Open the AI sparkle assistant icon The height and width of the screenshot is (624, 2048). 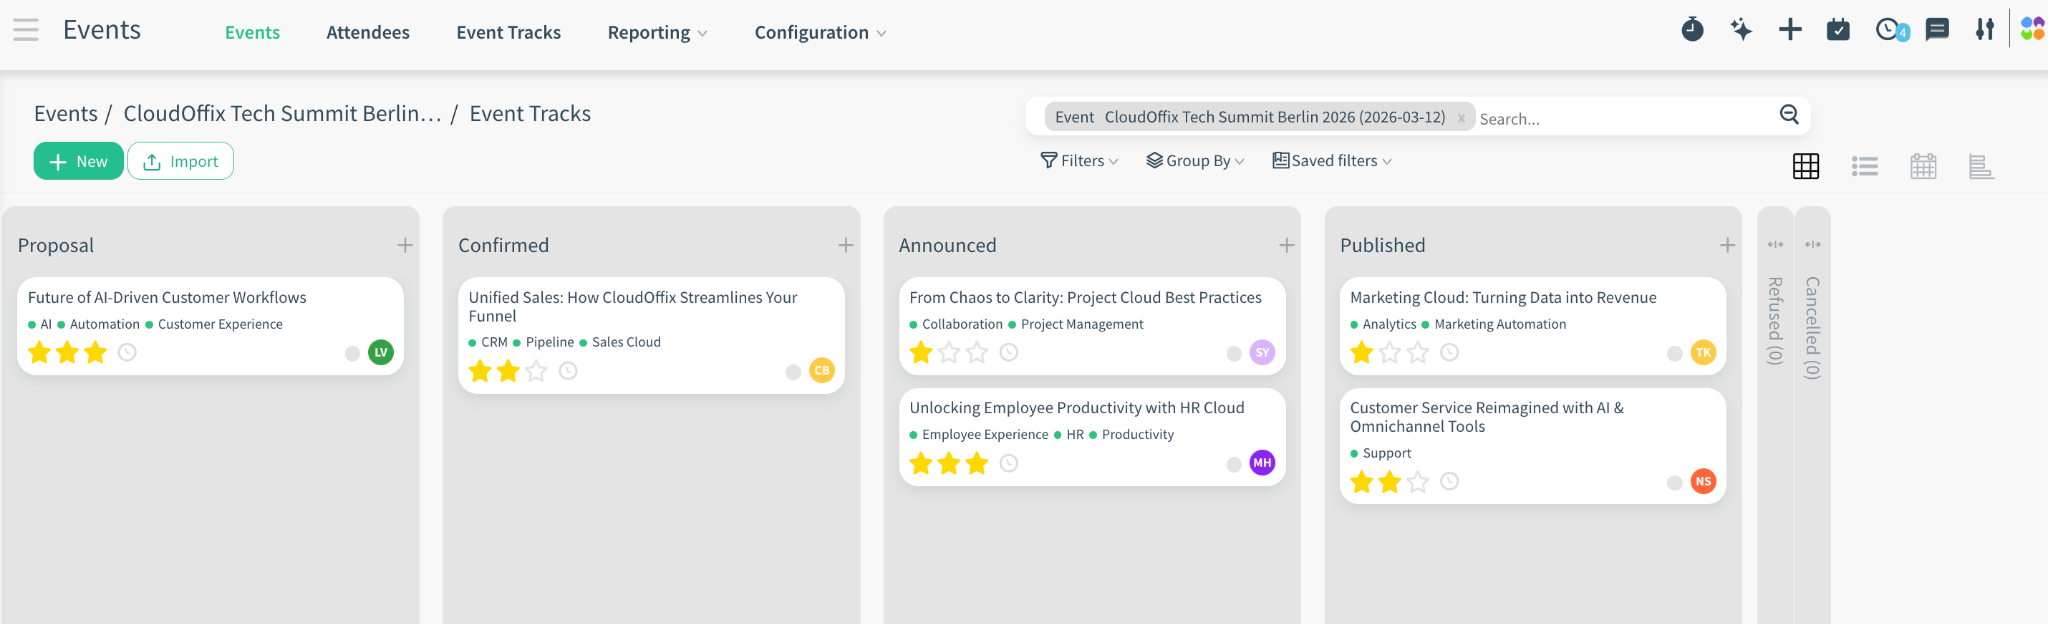pyautogui.click(x=1741, y=29)
